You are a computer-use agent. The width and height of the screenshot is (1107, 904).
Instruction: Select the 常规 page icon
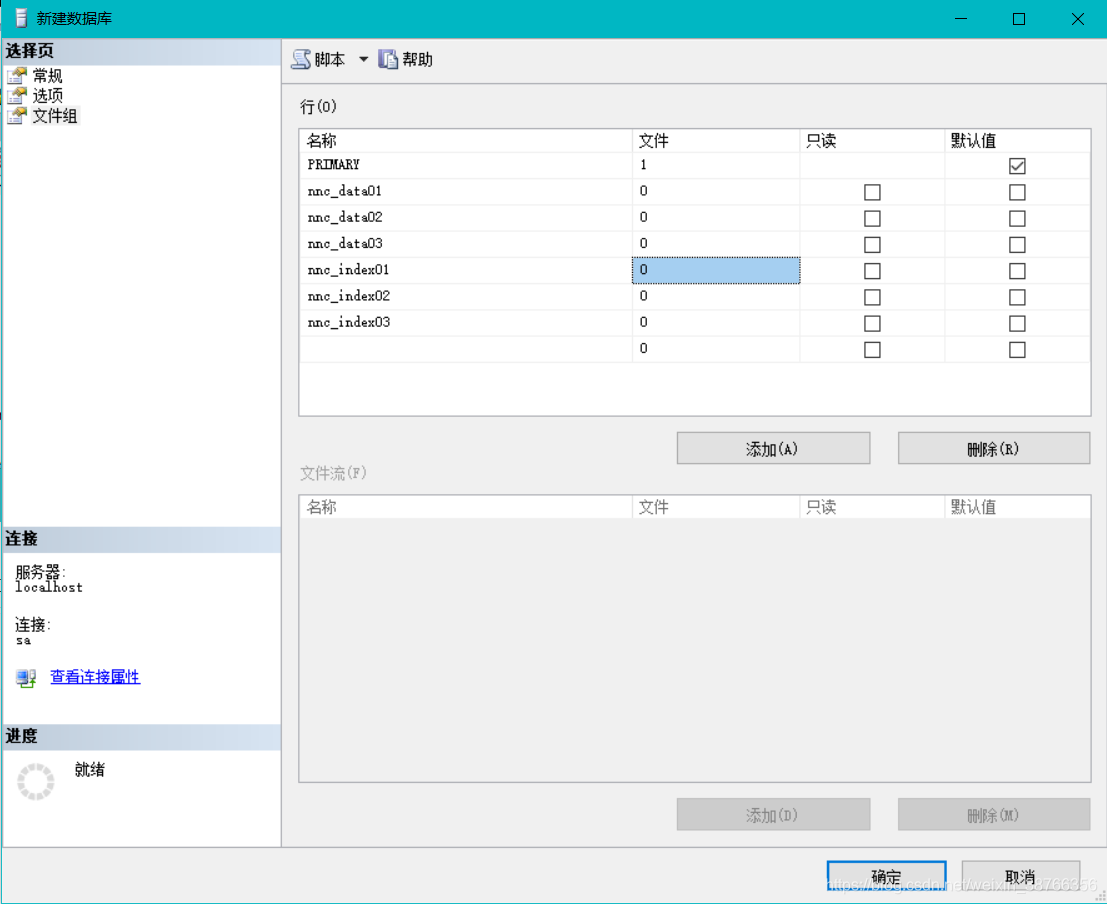17,76
